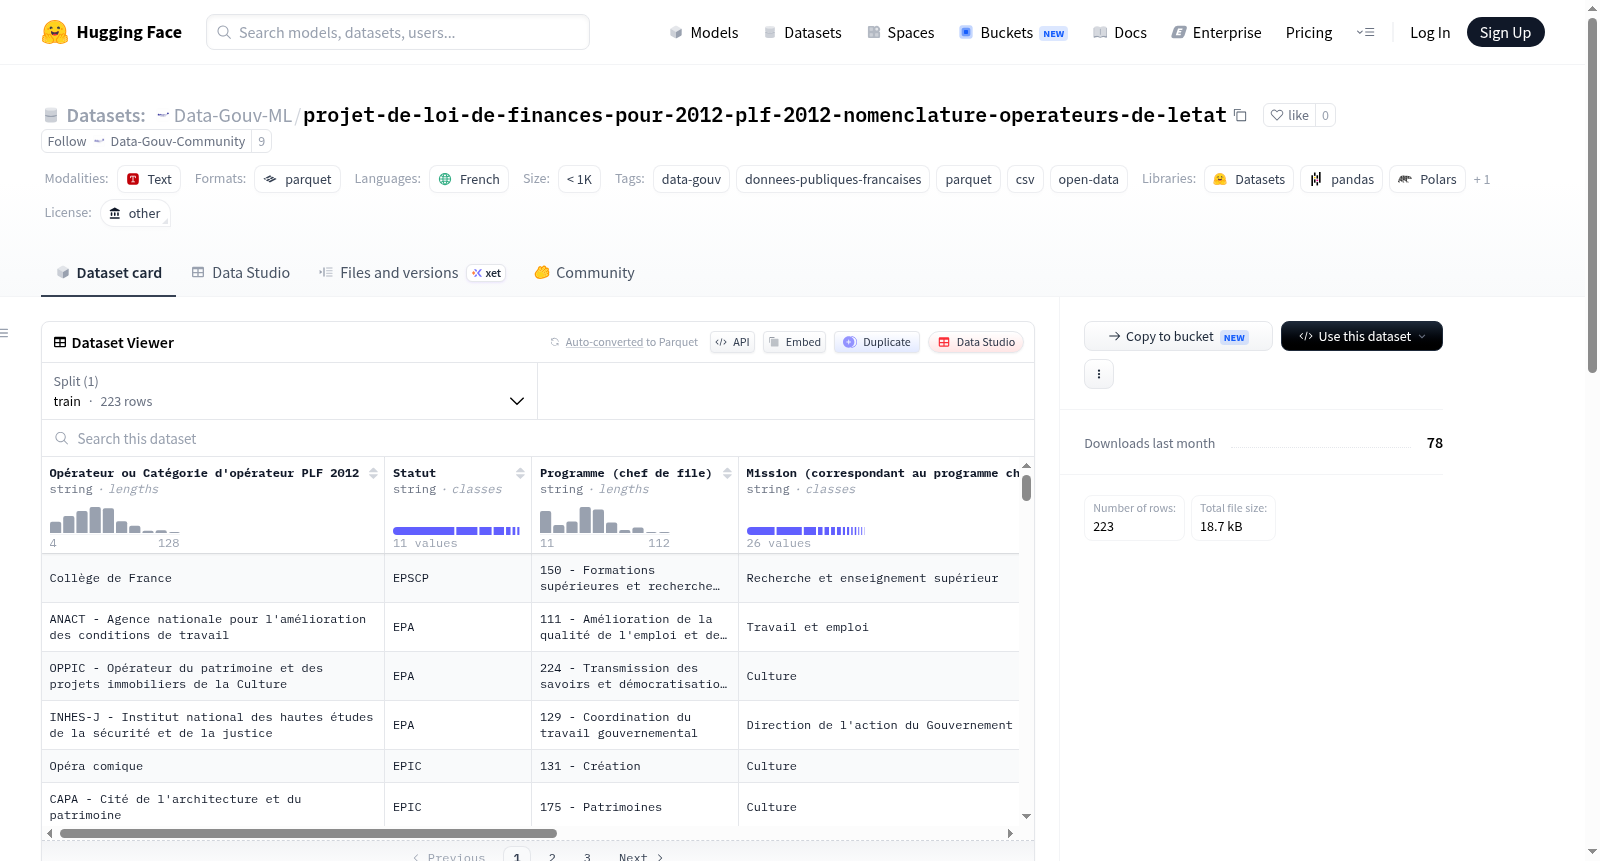Click the Log In link
1600x861 pixels.
point(1430,32)
